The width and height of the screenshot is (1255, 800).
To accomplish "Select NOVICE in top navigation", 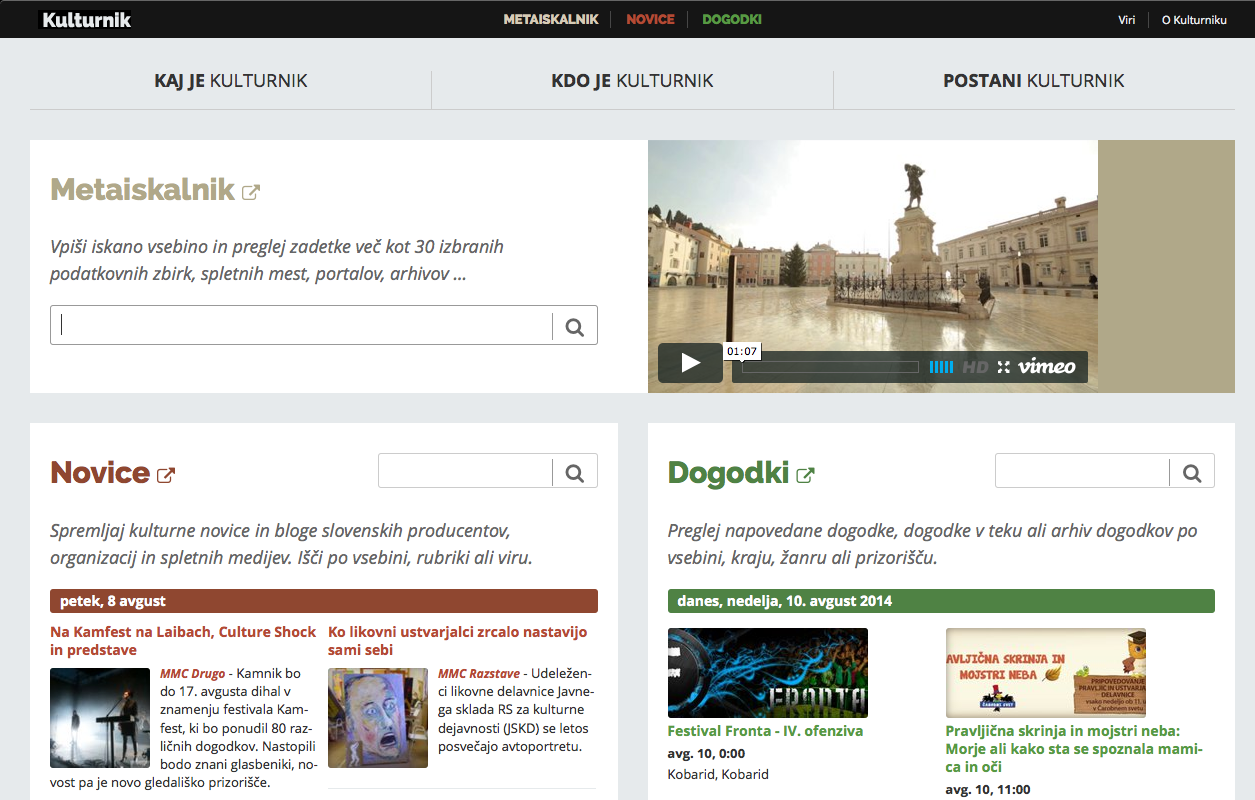I will tap(650, 19).
